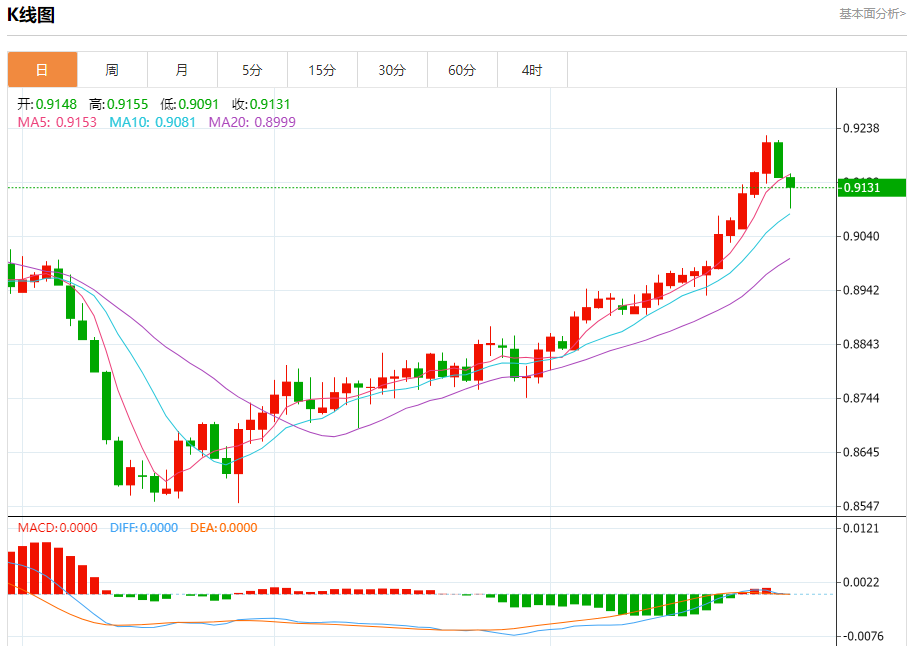913x646 pixels.
Task: Click the green 0.9131 current price tag
Action: [x=872, y=188]
